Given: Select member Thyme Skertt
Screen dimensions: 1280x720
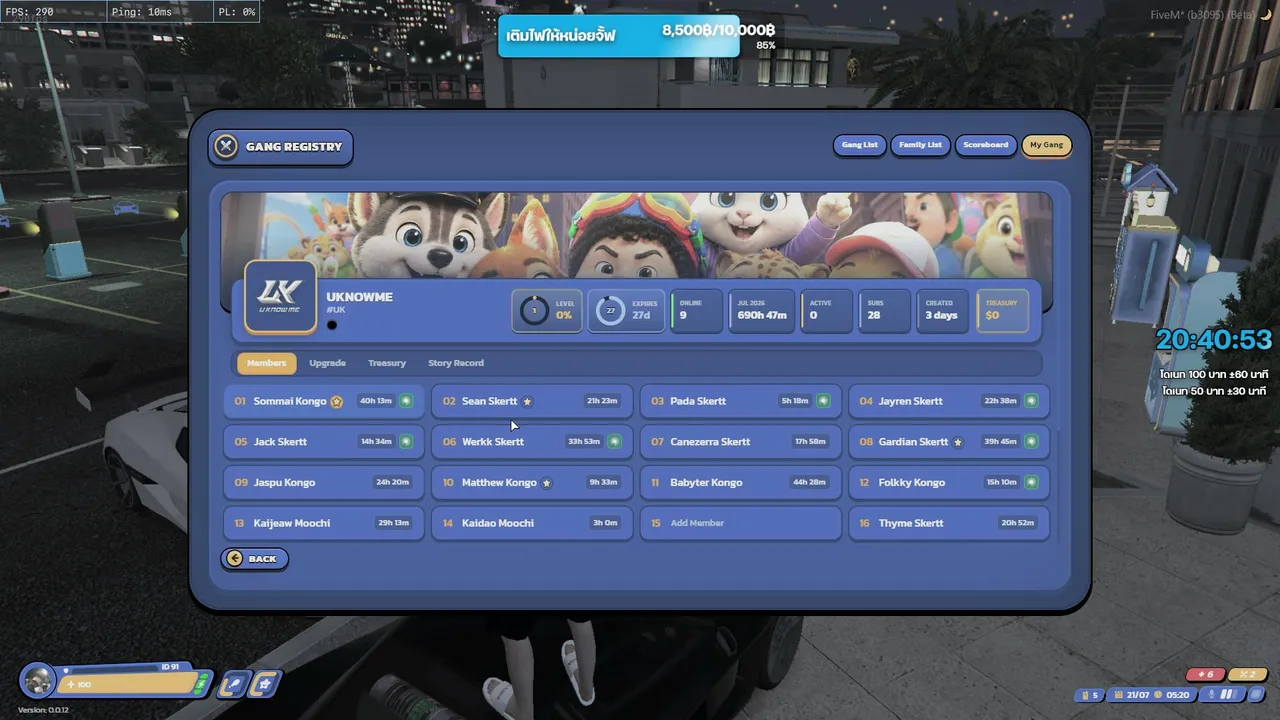Looking at the screenshot, I should point(949,523).
